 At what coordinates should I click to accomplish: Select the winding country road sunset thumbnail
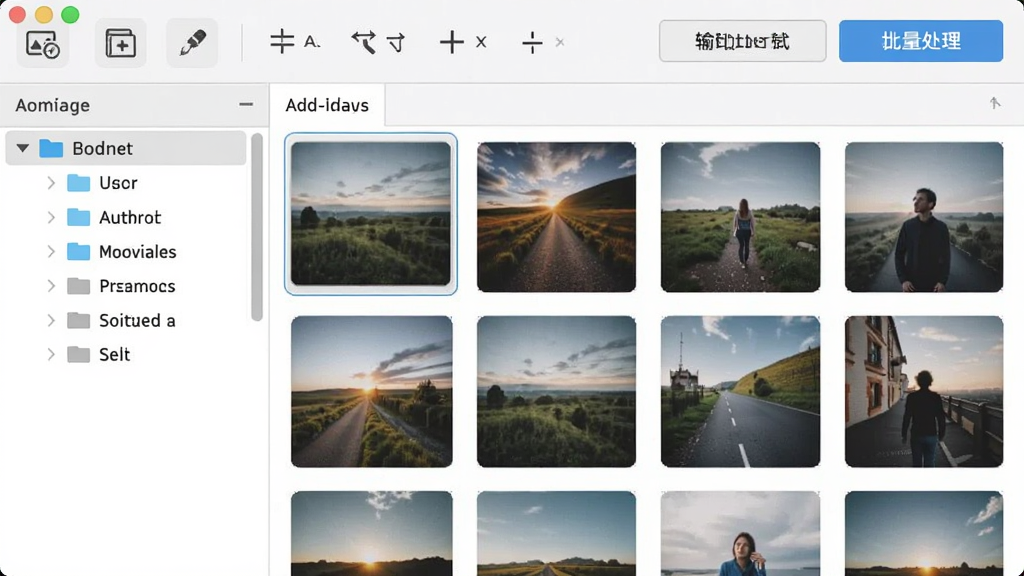[372, 391]
